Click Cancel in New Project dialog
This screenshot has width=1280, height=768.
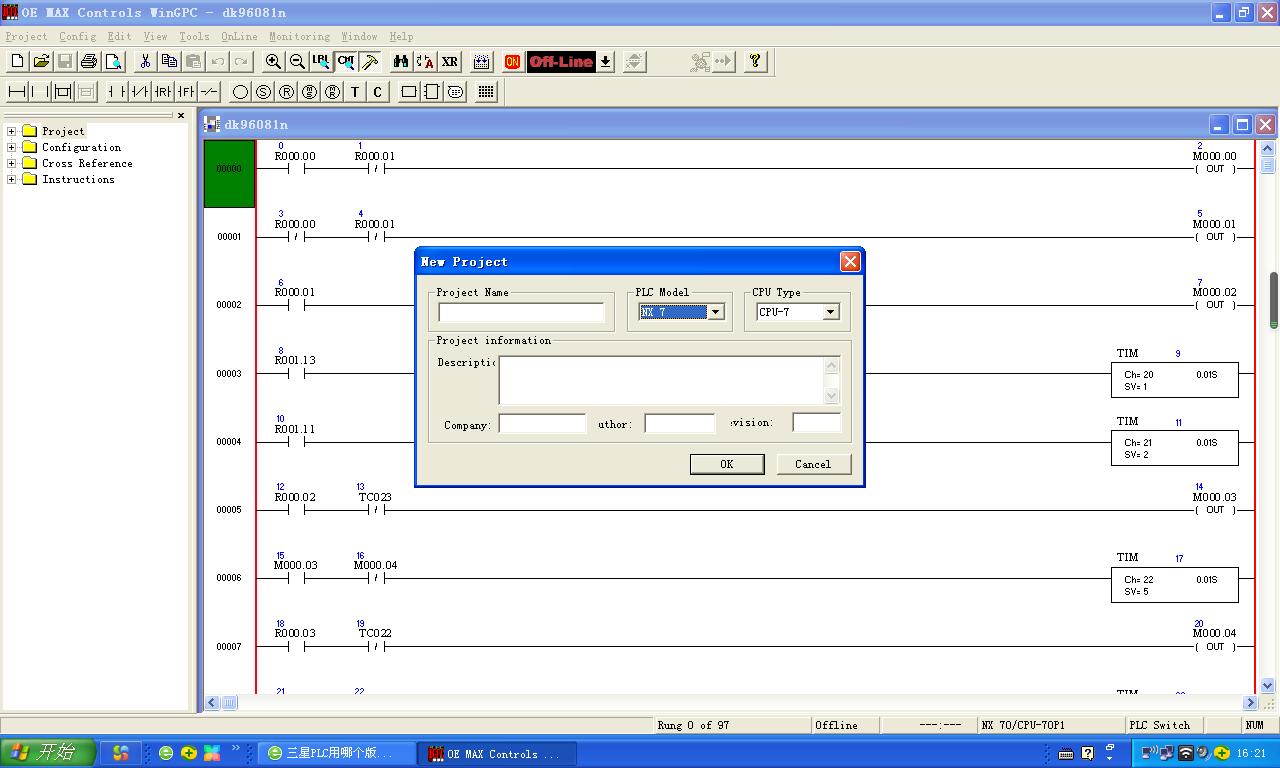[813, 464]
